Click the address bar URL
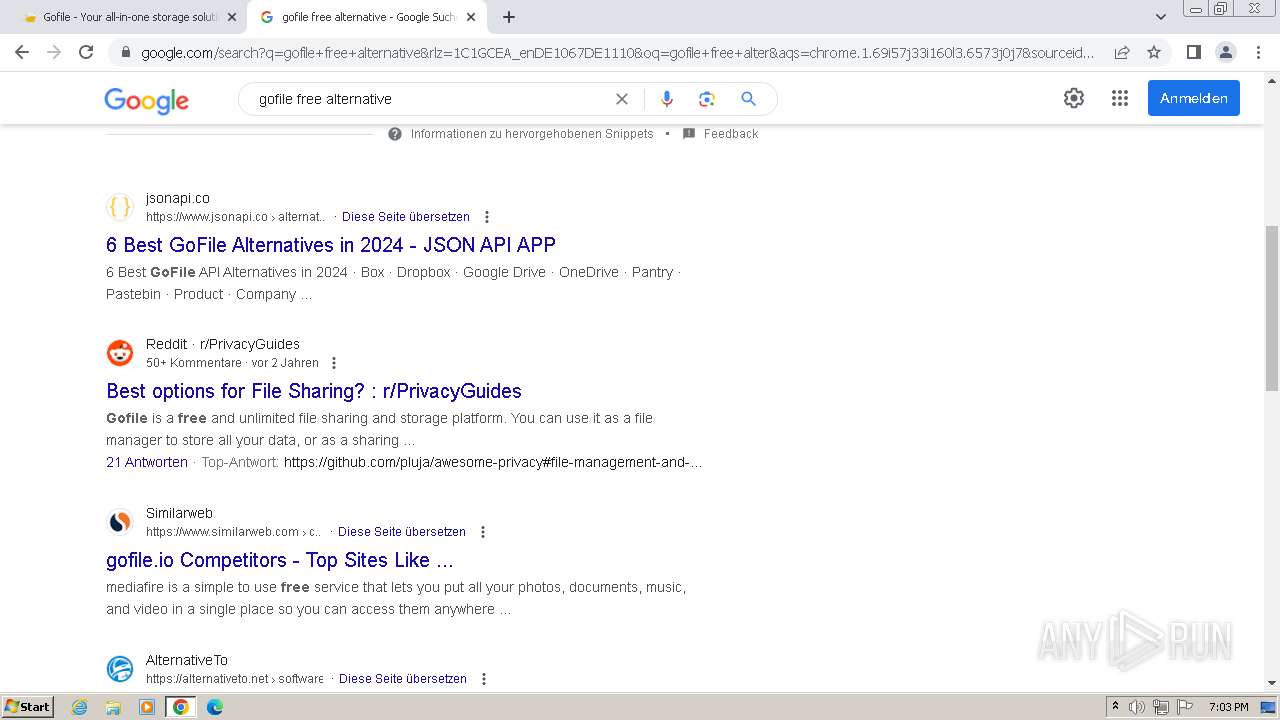The width and height of the screenshot is (1280, 720). (617, 52)
